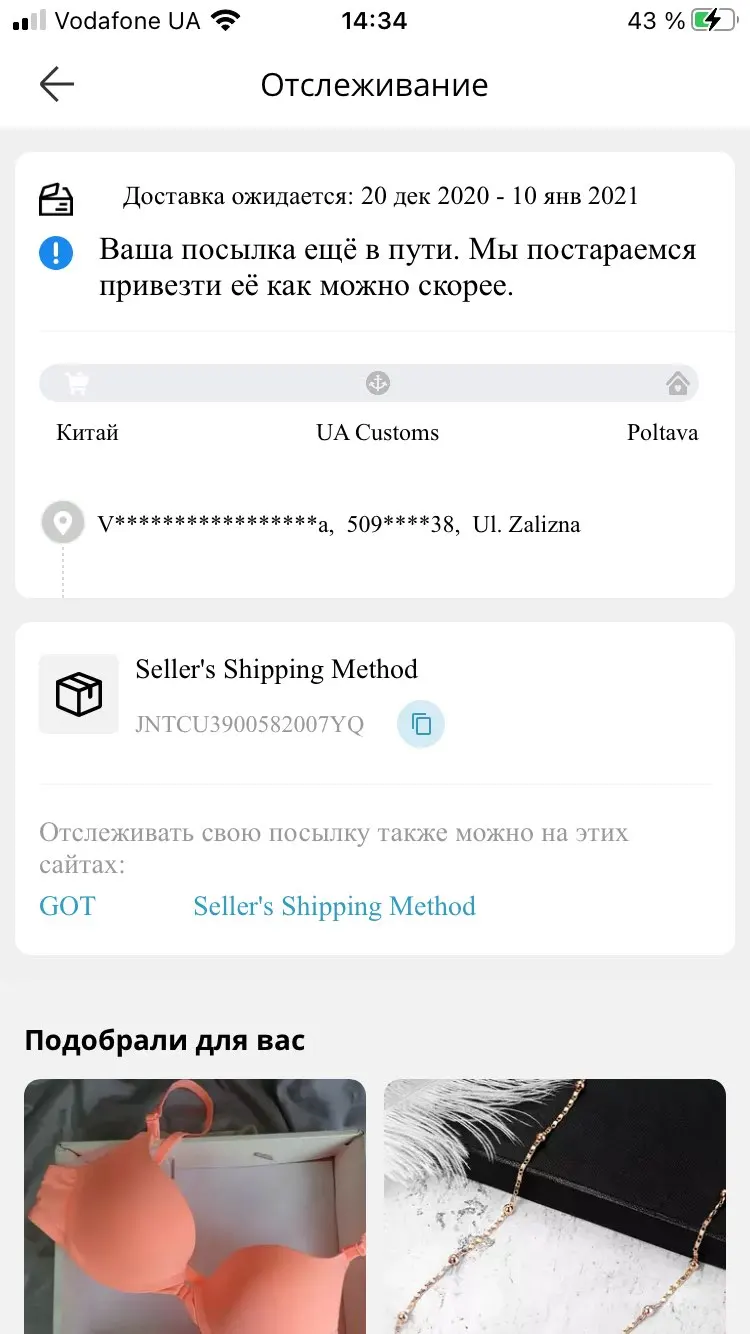
Task: Tap the anchor customs progress icon
Action: click(377, 383)
